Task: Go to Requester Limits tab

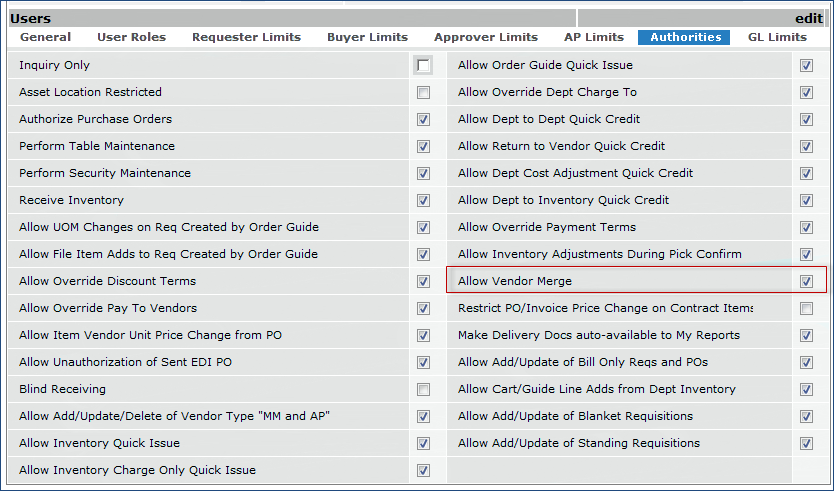Action: click(246, 37)
